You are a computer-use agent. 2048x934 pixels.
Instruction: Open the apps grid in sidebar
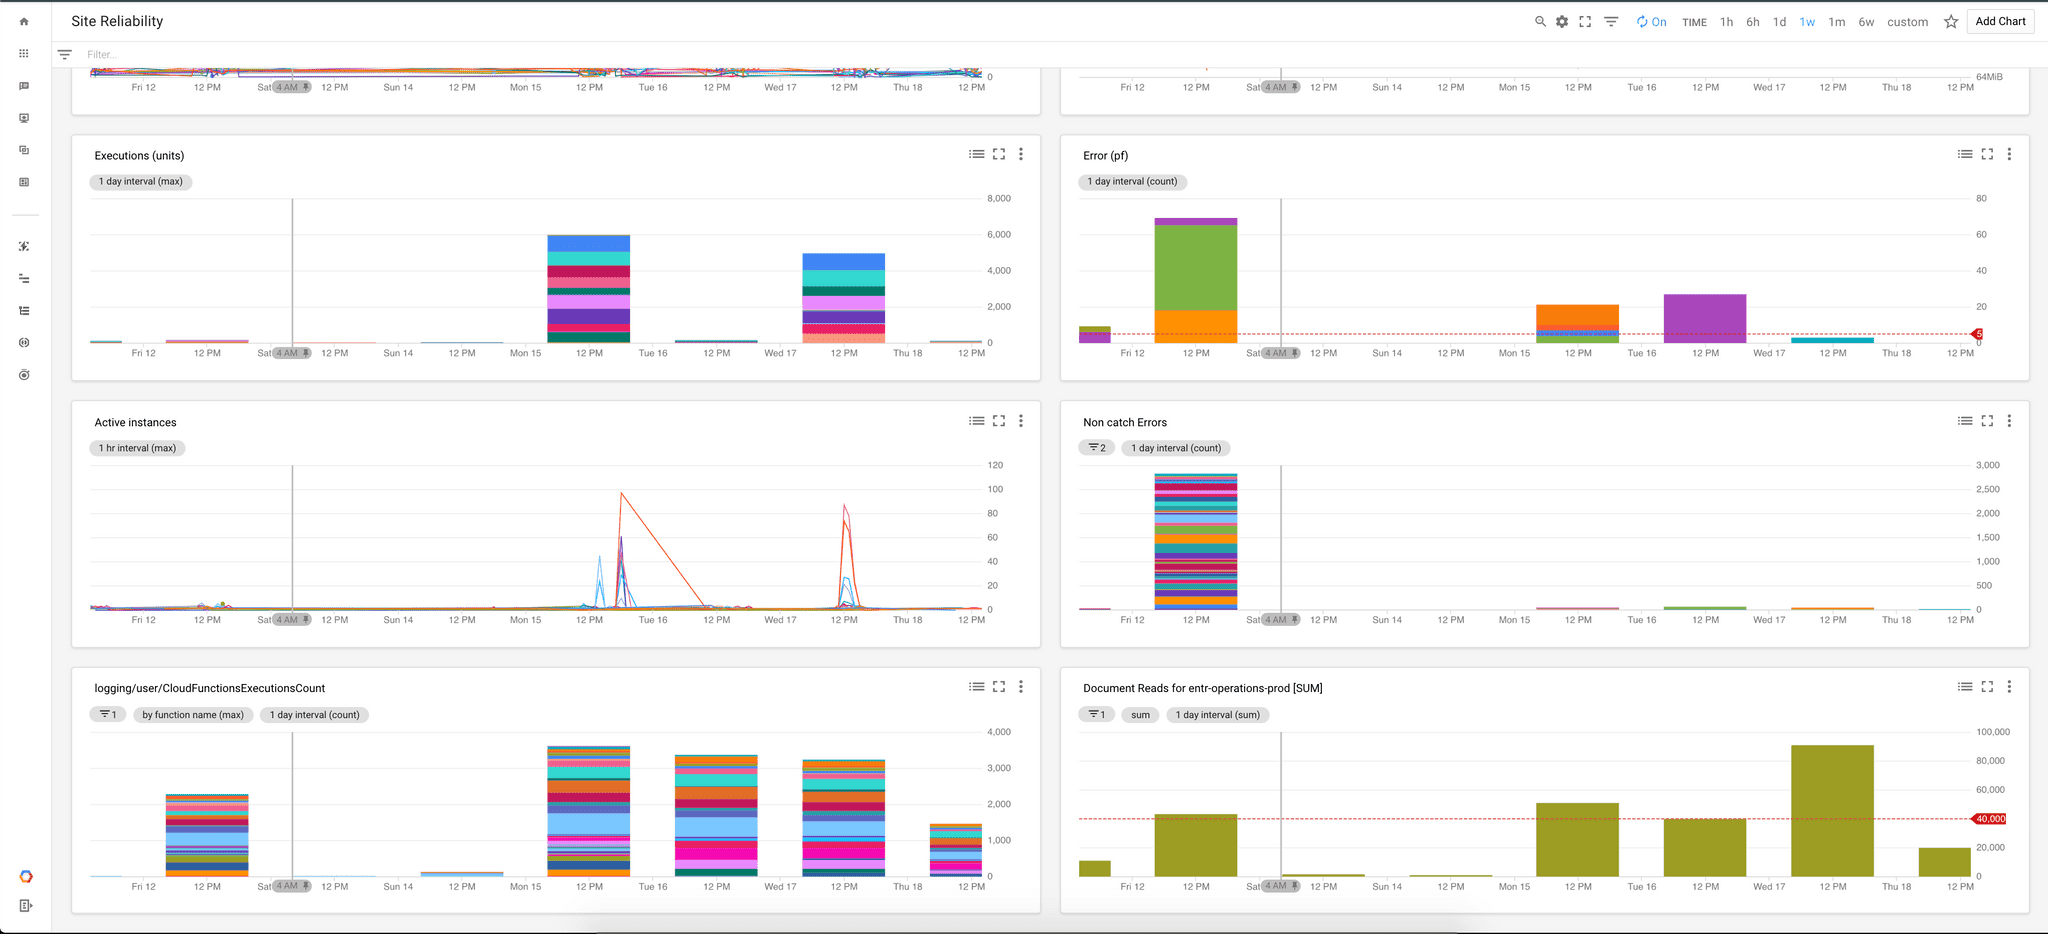[24, 54]
